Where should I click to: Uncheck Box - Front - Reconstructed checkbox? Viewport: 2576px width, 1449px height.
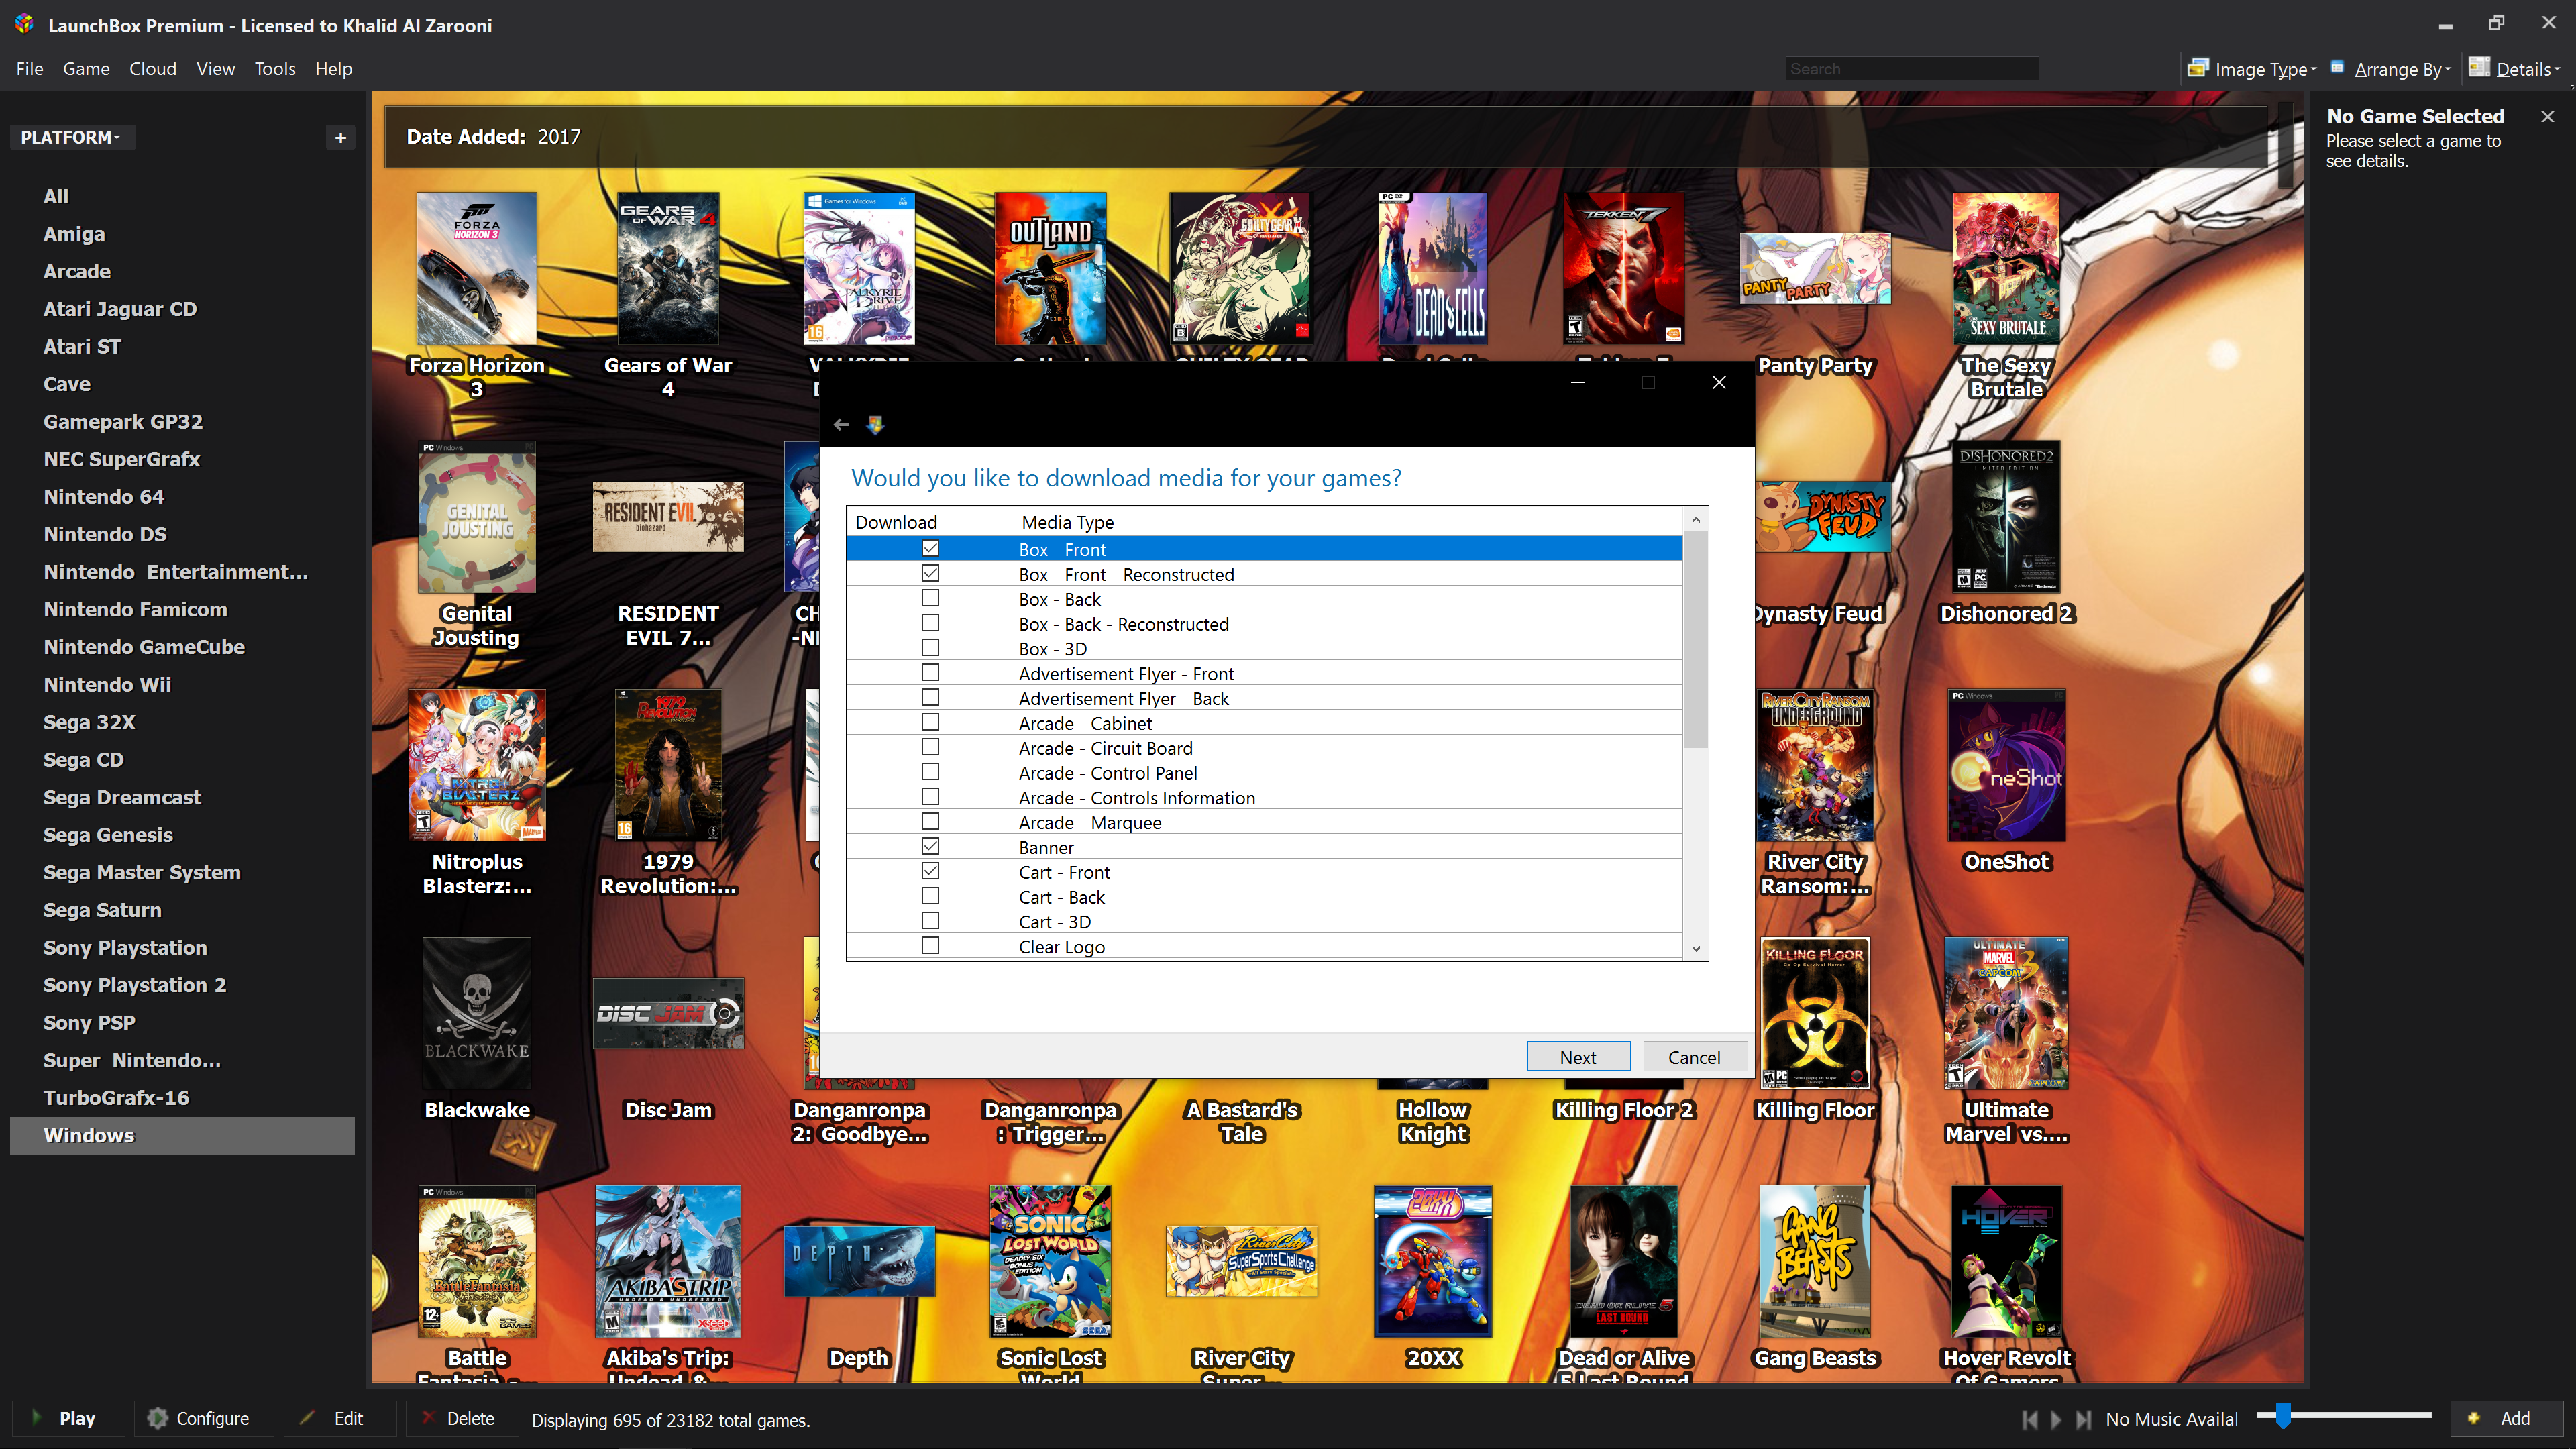[930, 573]
